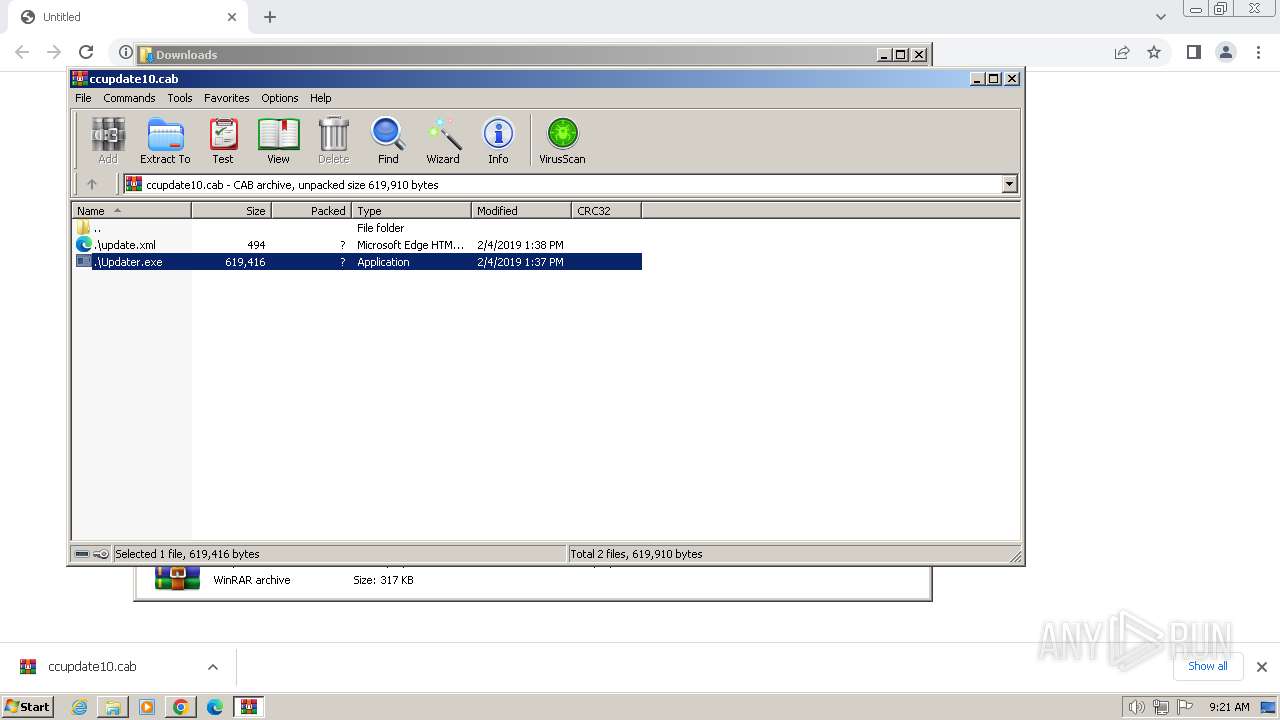Switch to WinRAR taskbar button
1280x720 pixels.
pos(248,707)
